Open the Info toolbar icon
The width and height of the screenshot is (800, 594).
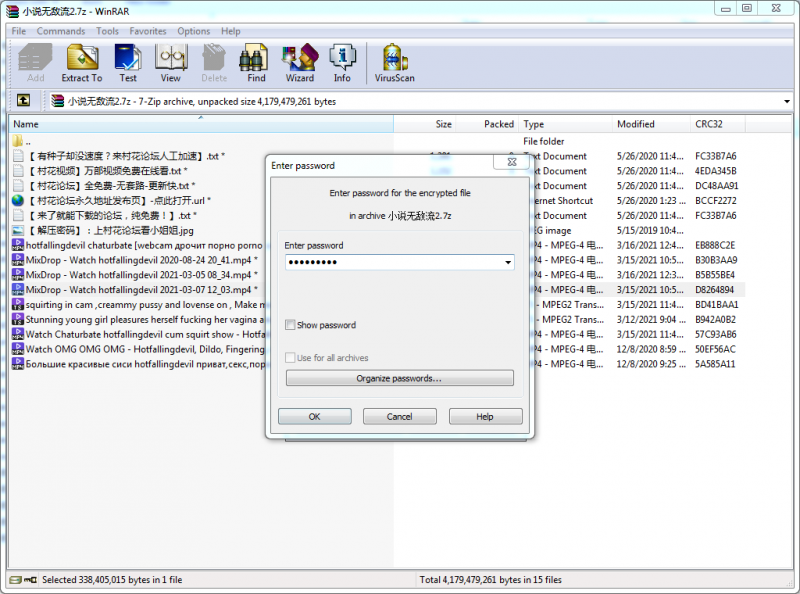[x=342, y=62]
